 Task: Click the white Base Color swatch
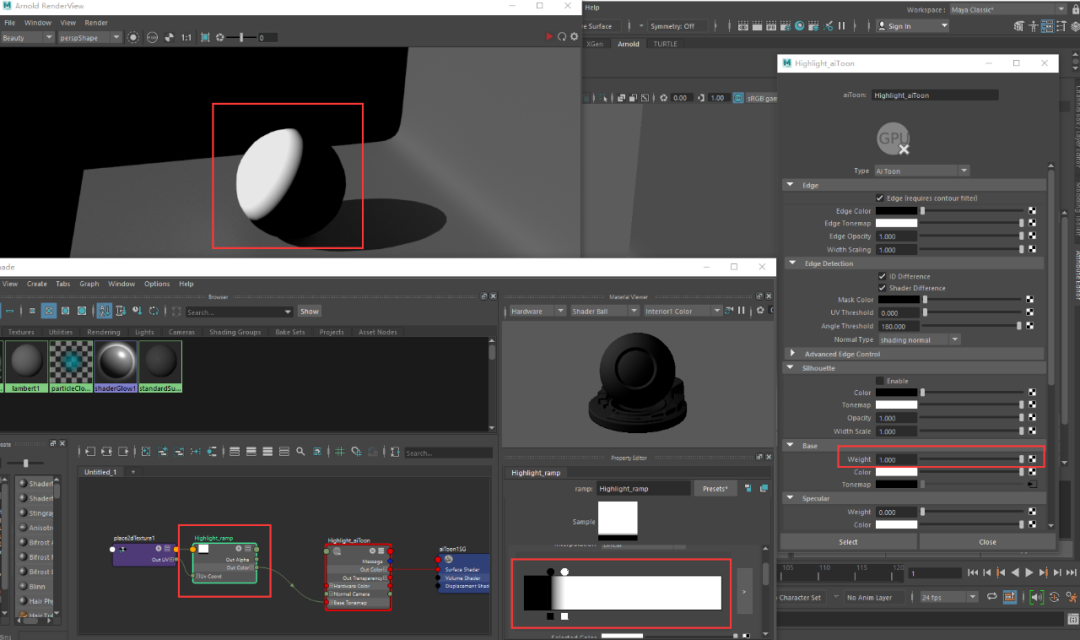(897, 471)
